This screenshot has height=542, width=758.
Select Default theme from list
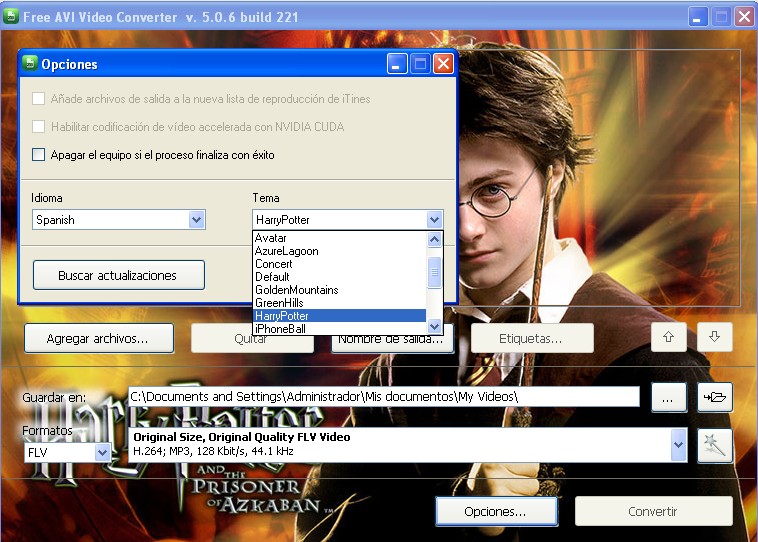click(339, 277)
